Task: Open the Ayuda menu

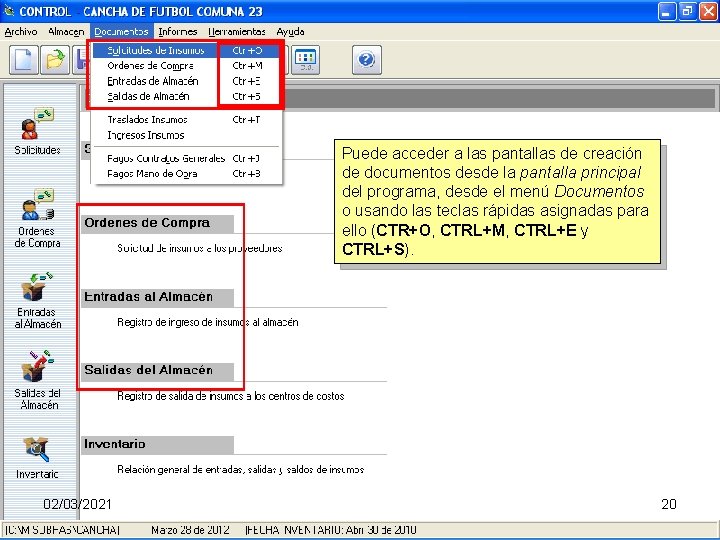Action: tap(290, 32)
